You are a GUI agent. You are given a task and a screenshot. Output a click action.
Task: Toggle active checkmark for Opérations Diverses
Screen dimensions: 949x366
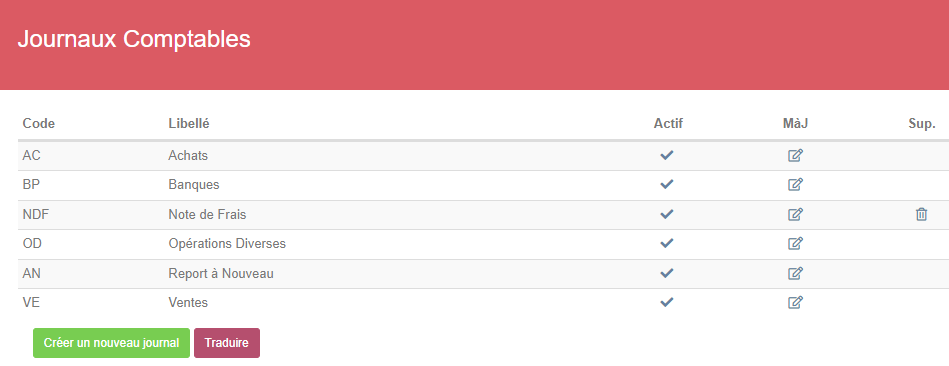(x=666, y=244)
